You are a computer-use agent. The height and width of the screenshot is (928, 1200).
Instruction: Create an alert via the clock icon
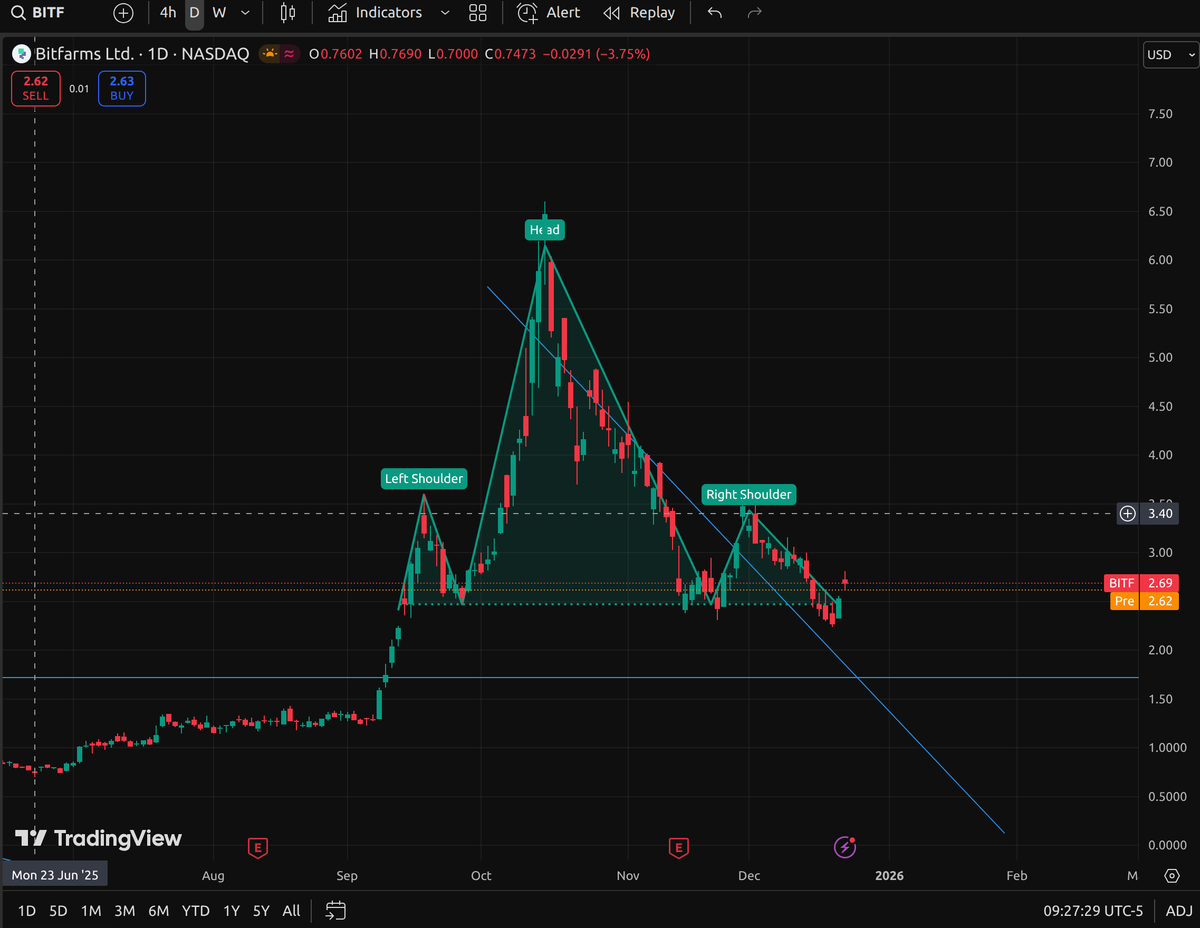[525, 13]
